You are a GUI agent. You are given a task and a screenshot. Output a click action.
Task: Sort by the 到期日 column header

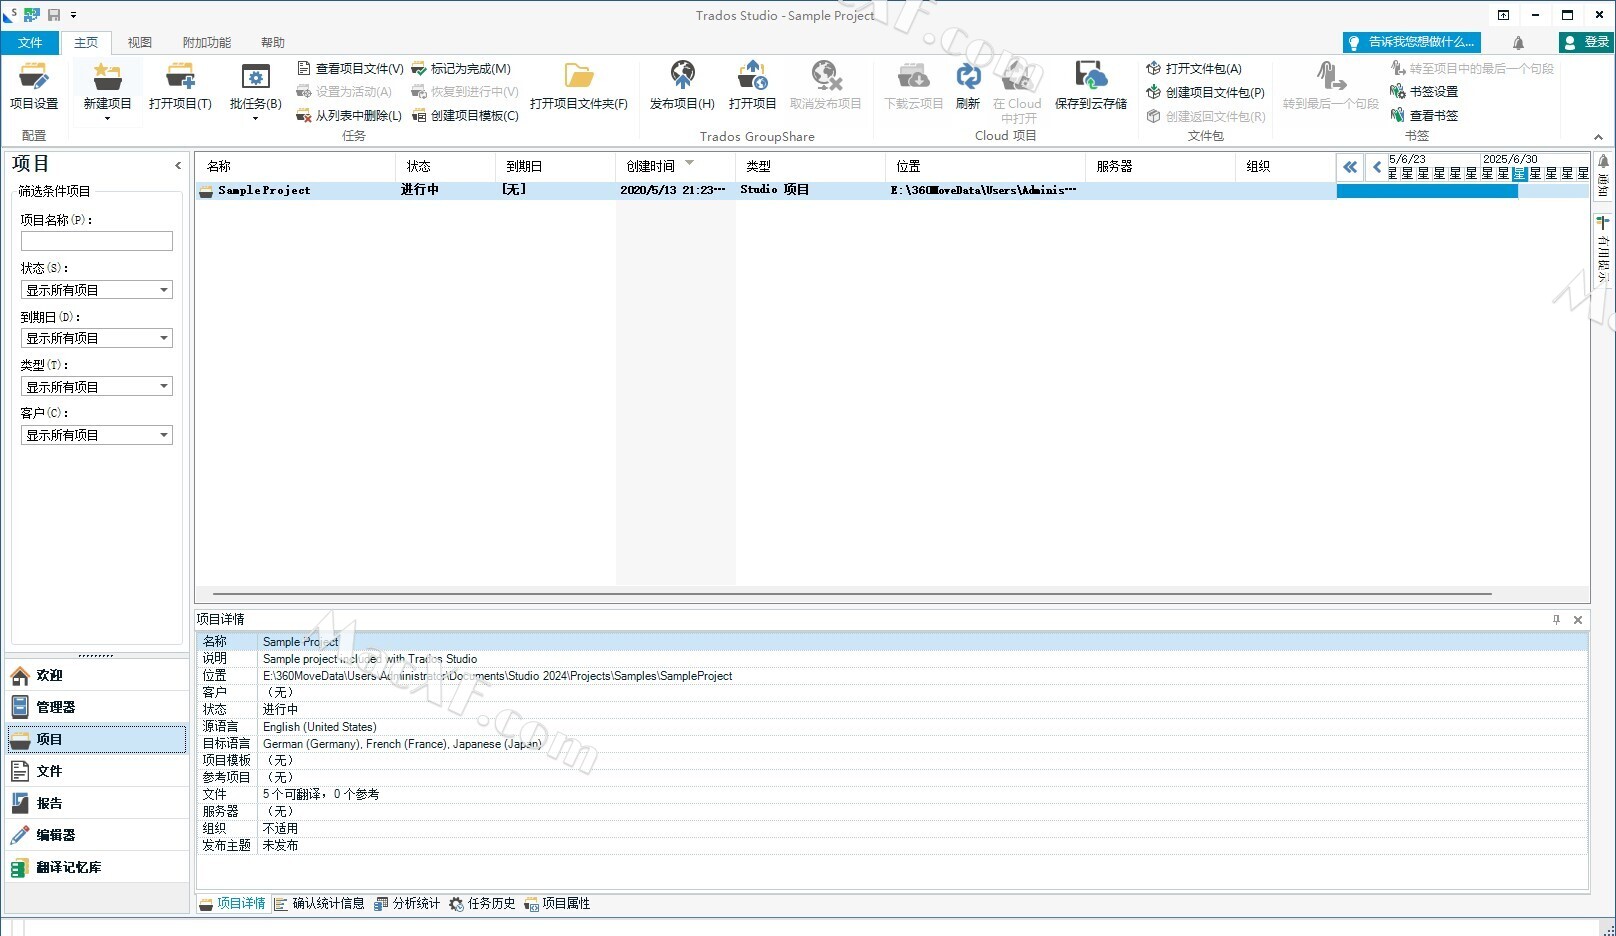pos(556,166)
